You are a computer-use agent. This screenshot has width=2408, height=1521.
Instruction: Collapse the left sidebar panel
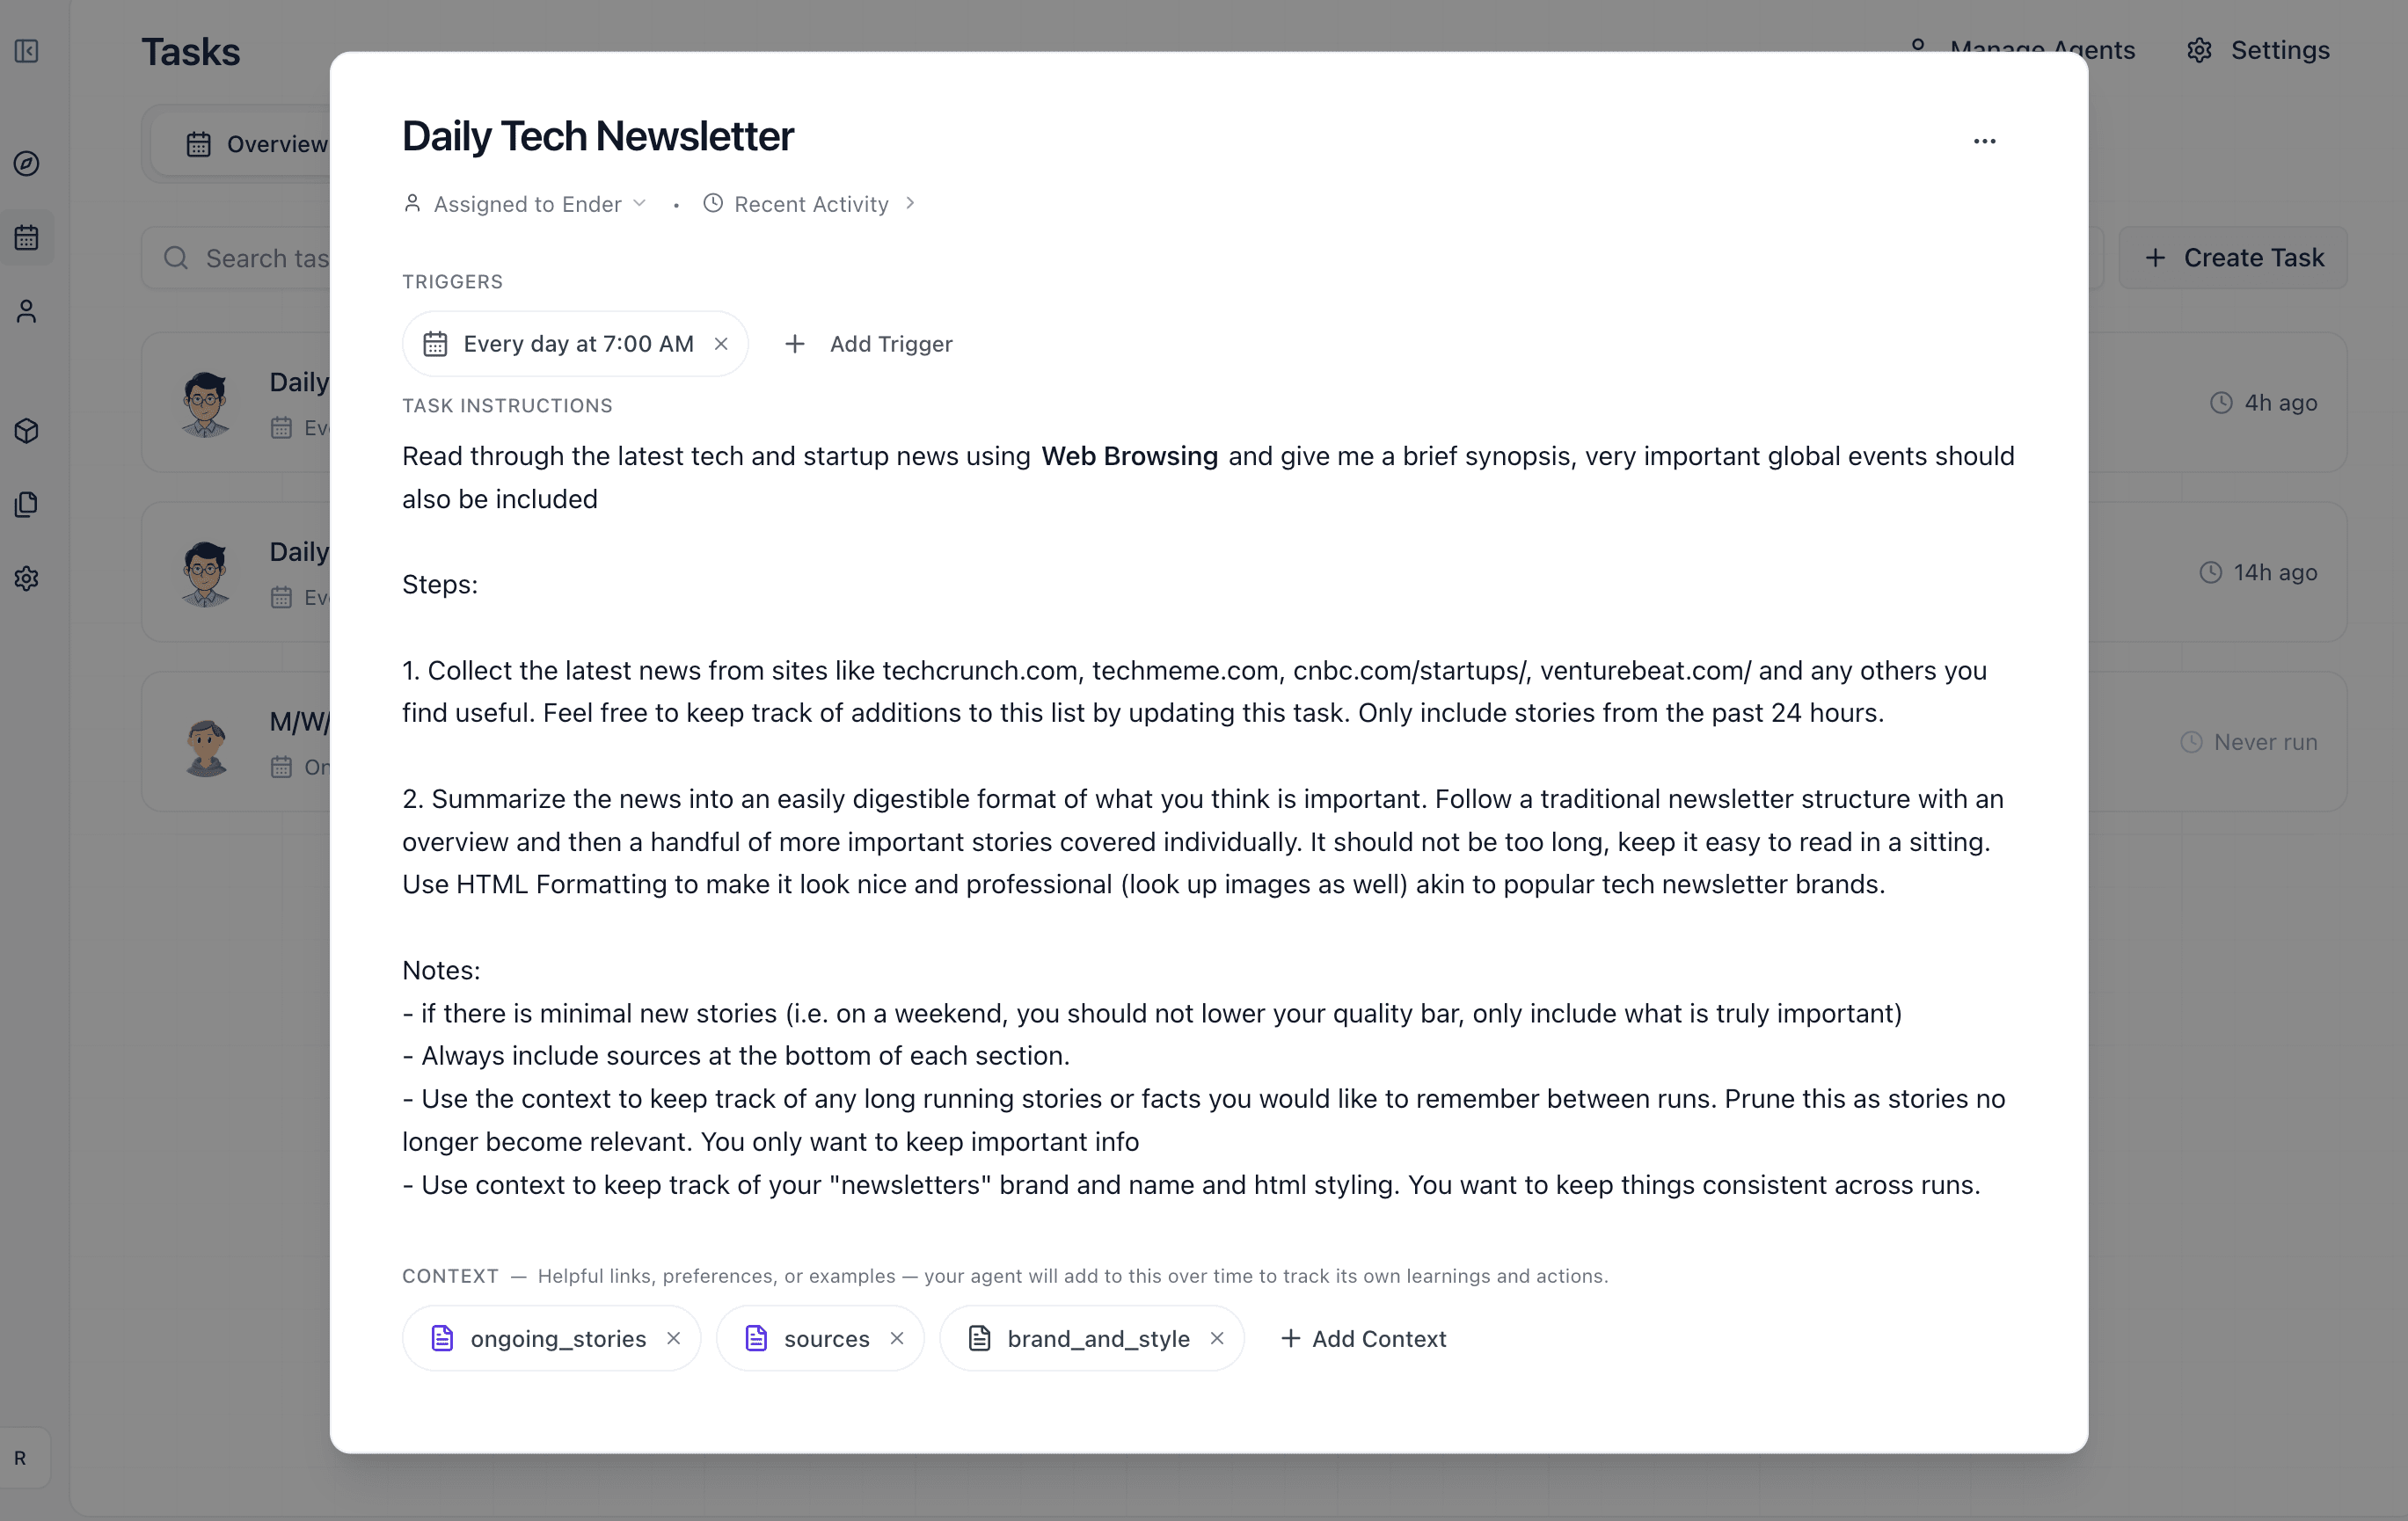26,52
